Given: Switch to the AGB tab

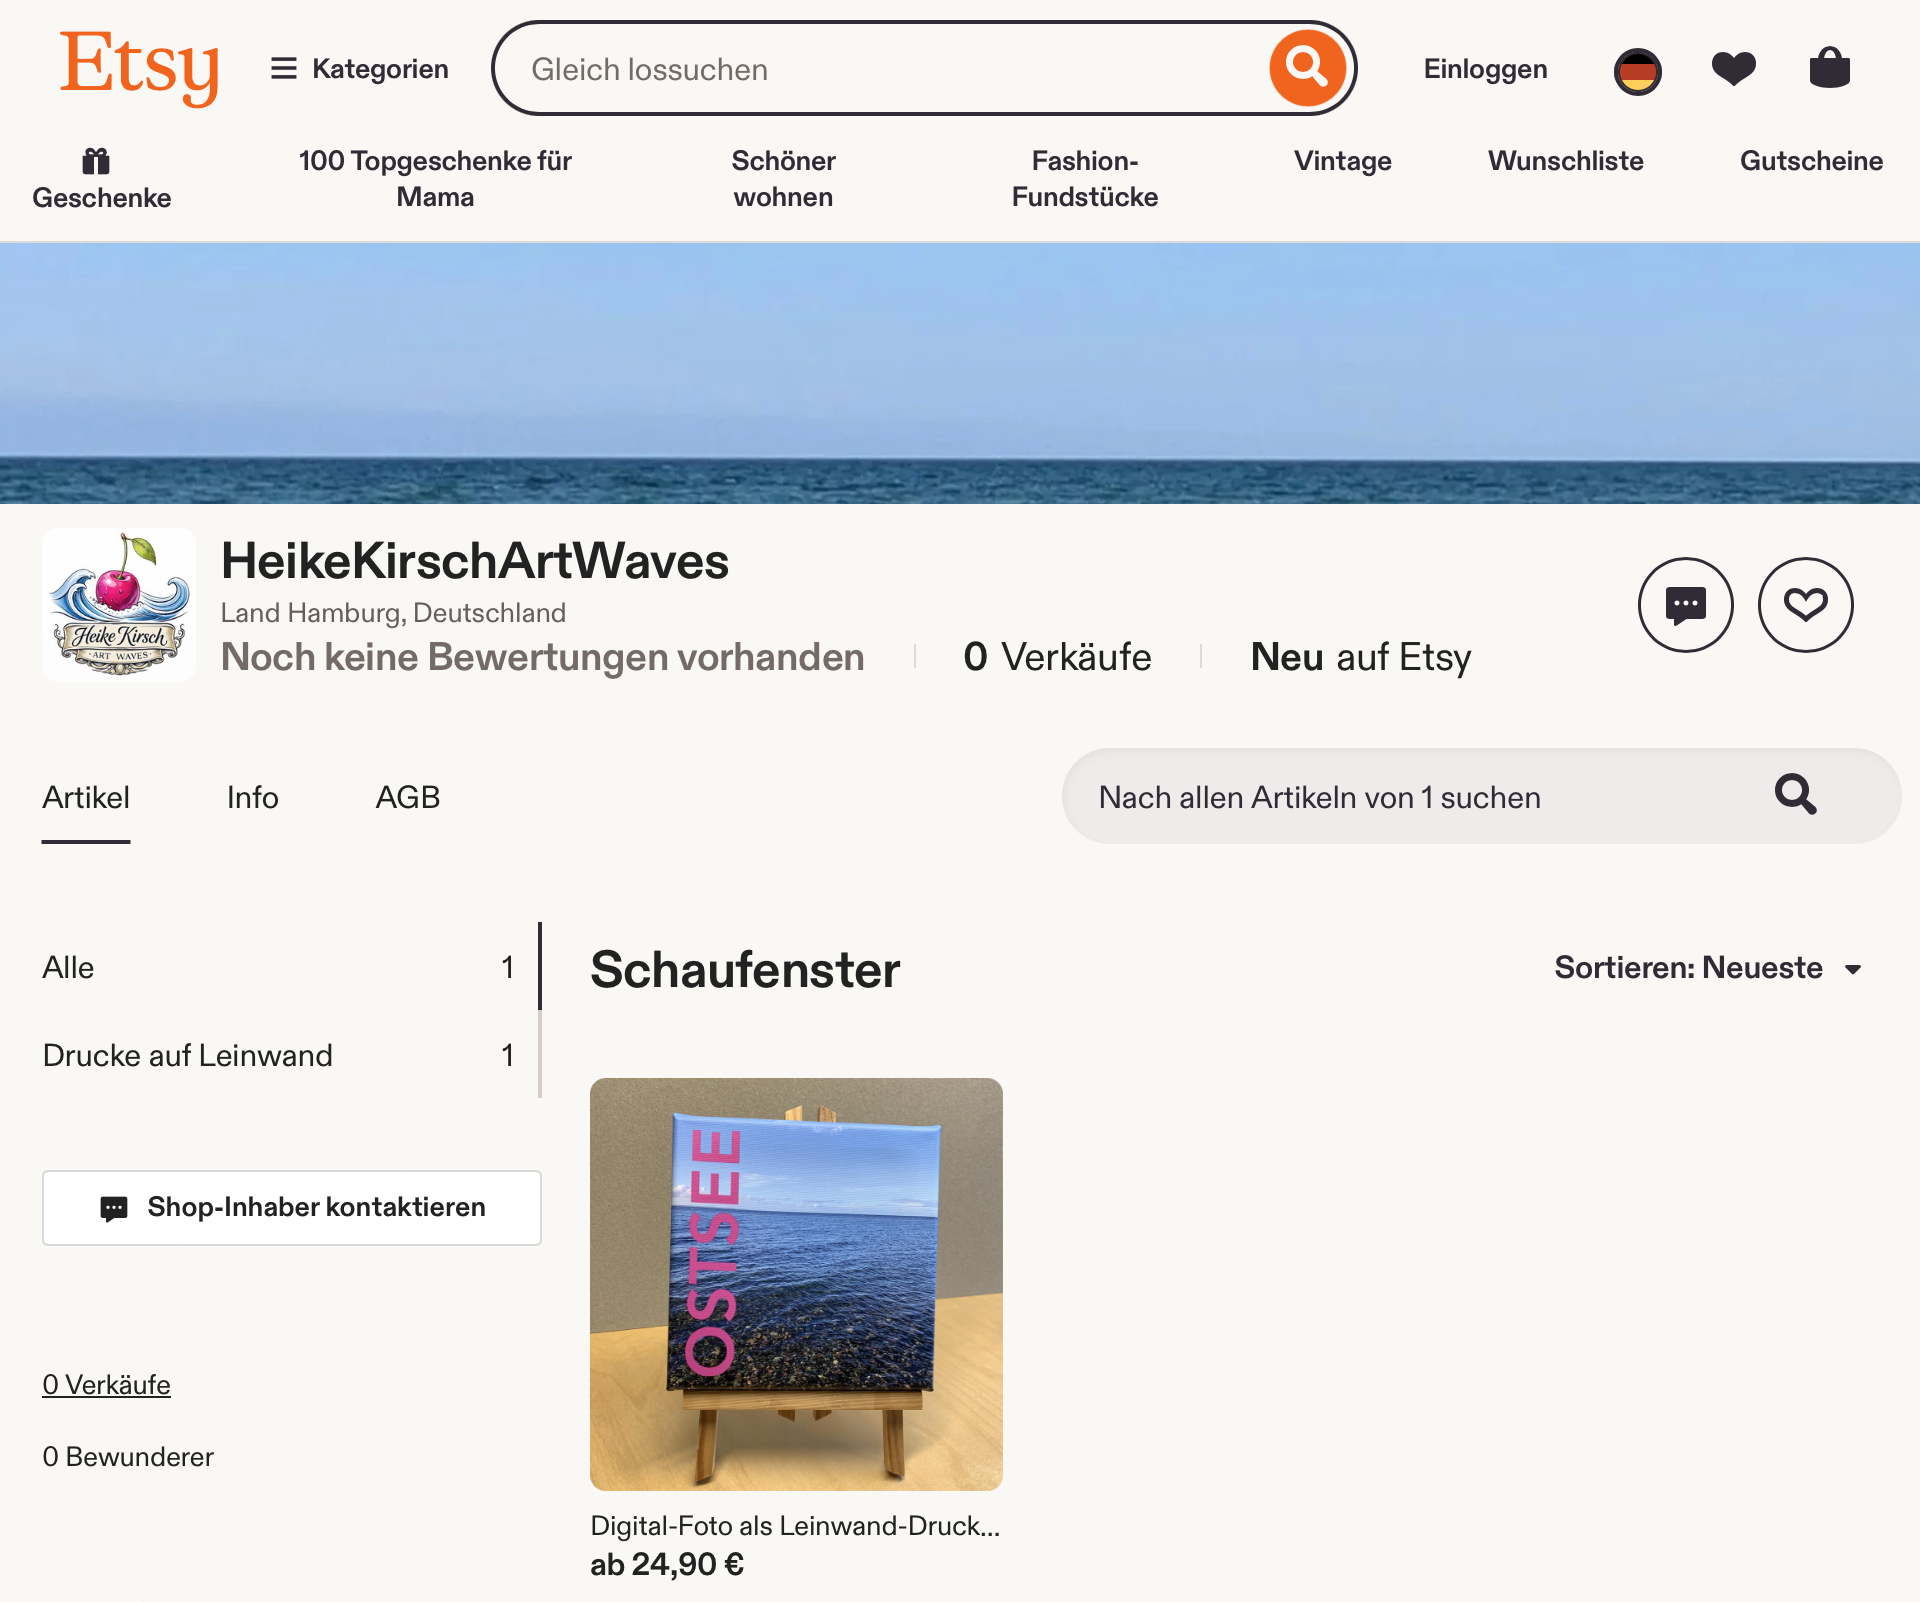Looking at the screenshot, I should [407, 798].
